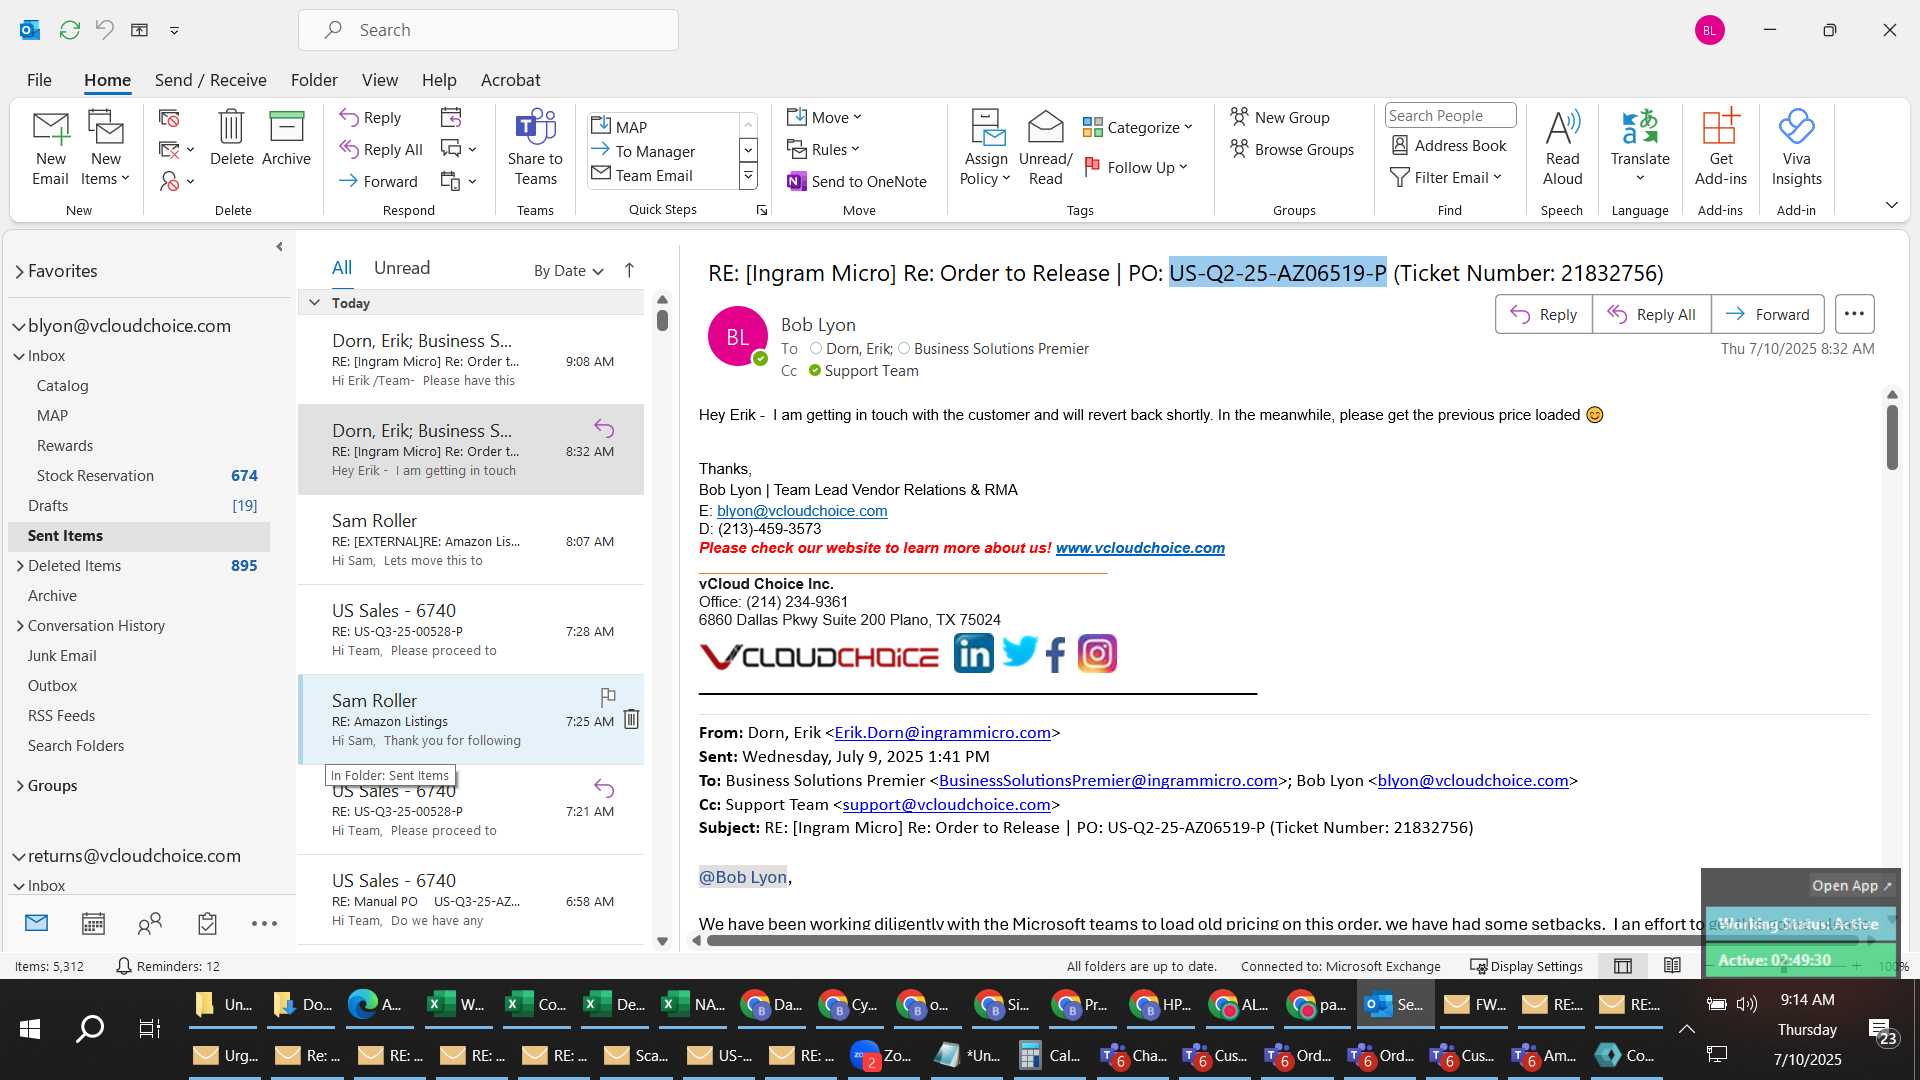This screenshot has height=1080, width=1920.
Task: Click Reply All in reading pane
Action: tap(1652, 314)
